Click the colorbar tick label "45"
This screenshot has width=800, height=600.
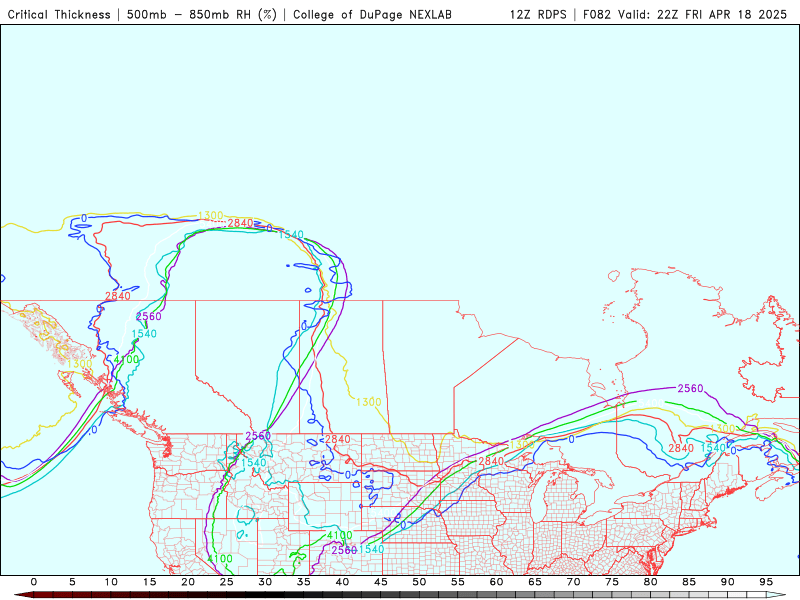pos(381,582)
